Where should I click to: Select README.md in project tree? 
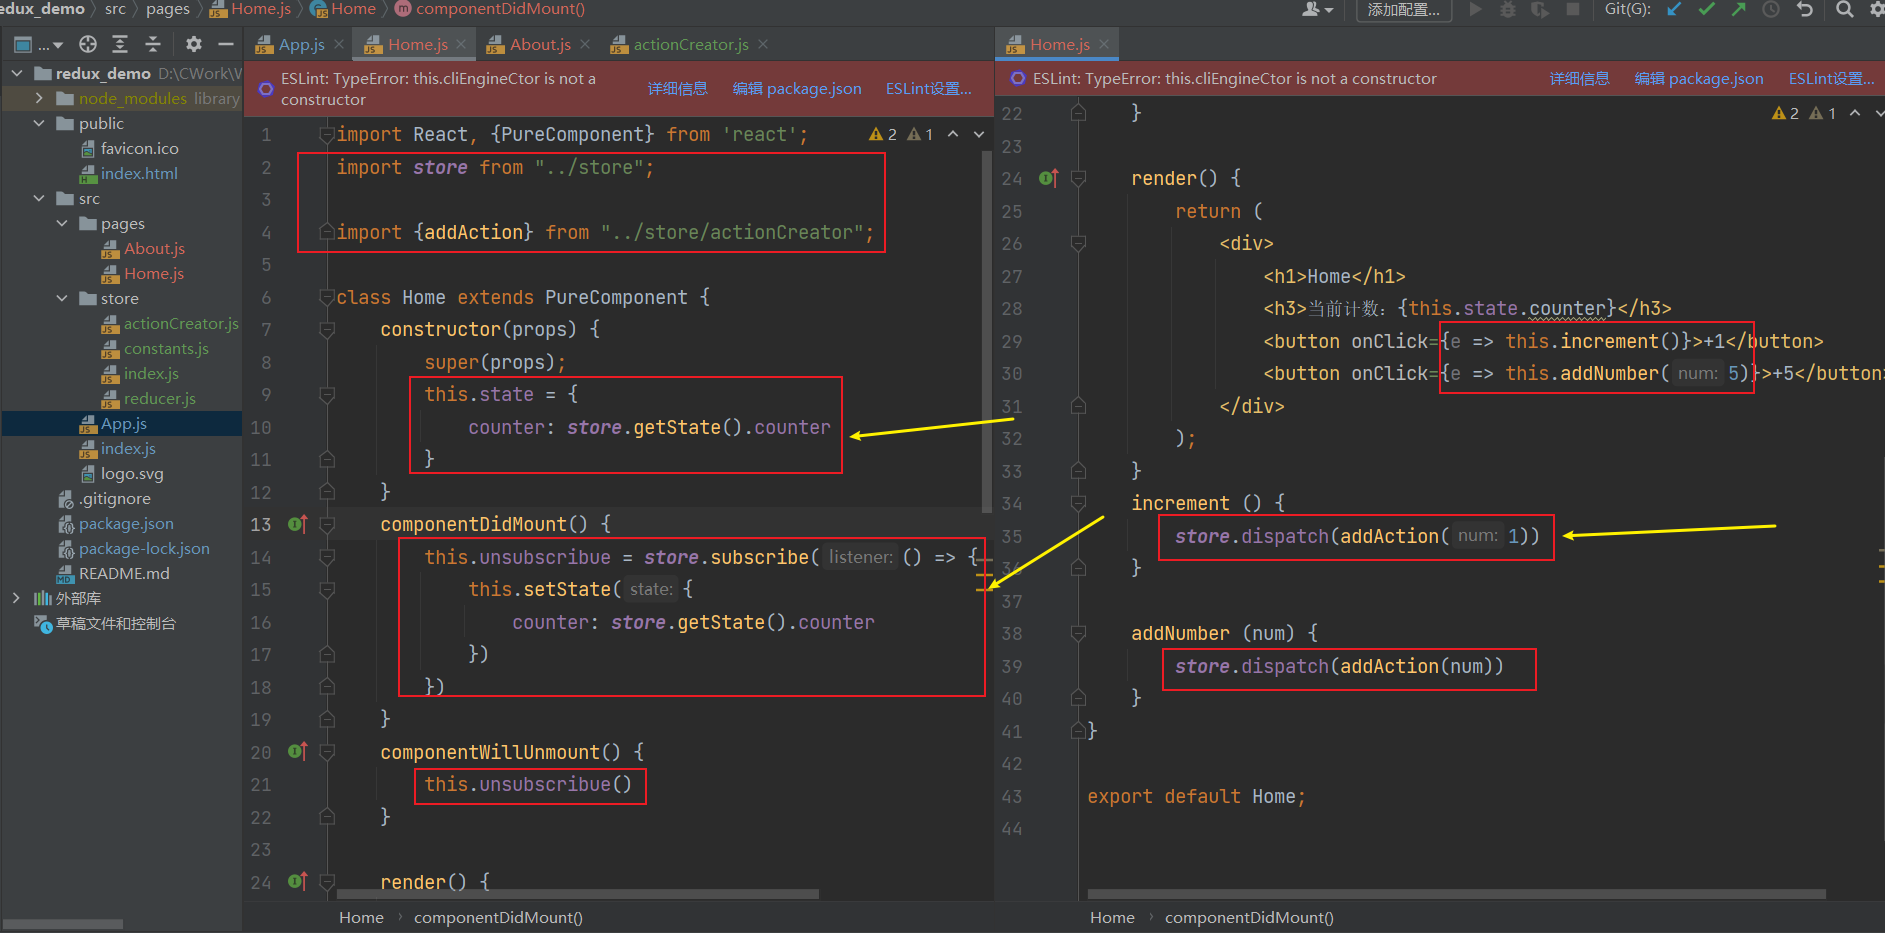click(124, 573)
